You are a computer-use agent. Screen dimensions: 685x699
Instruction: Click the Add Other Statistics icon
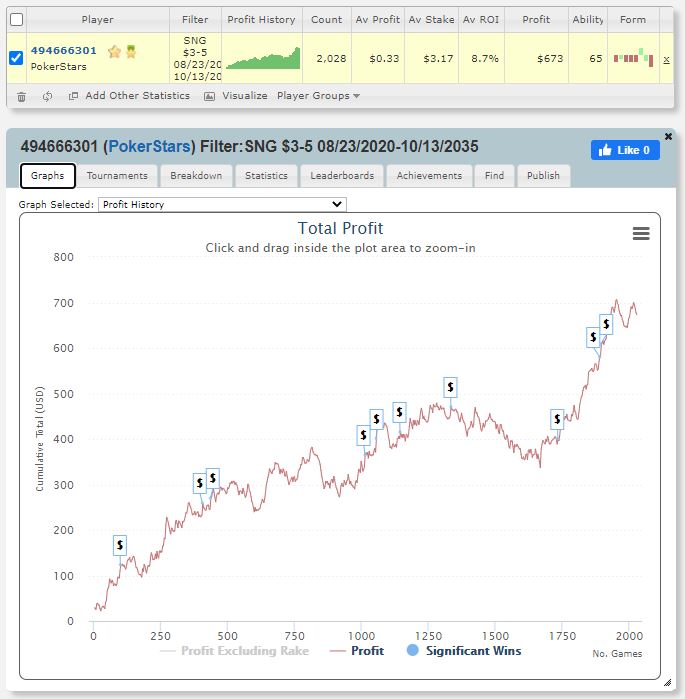[73, 96]
